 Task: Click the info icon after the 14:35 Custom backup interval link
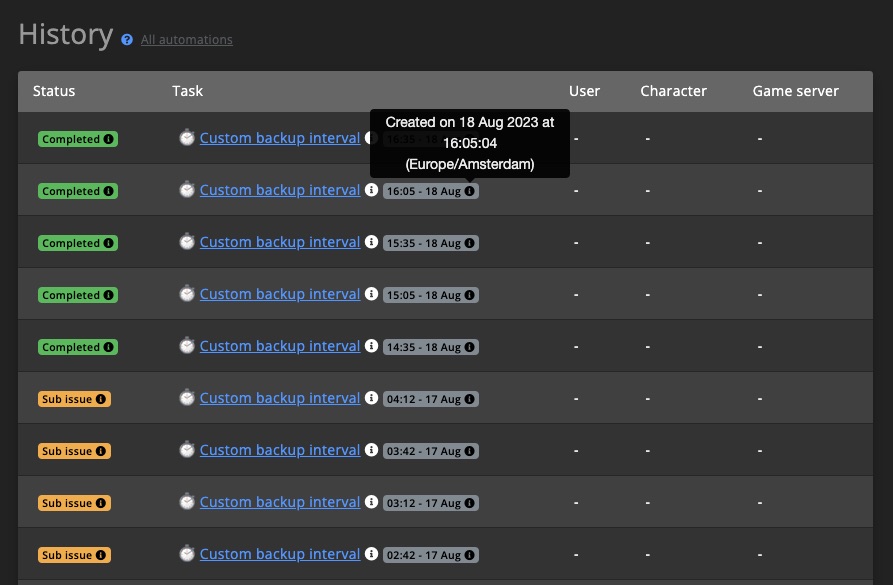[371, 346]
